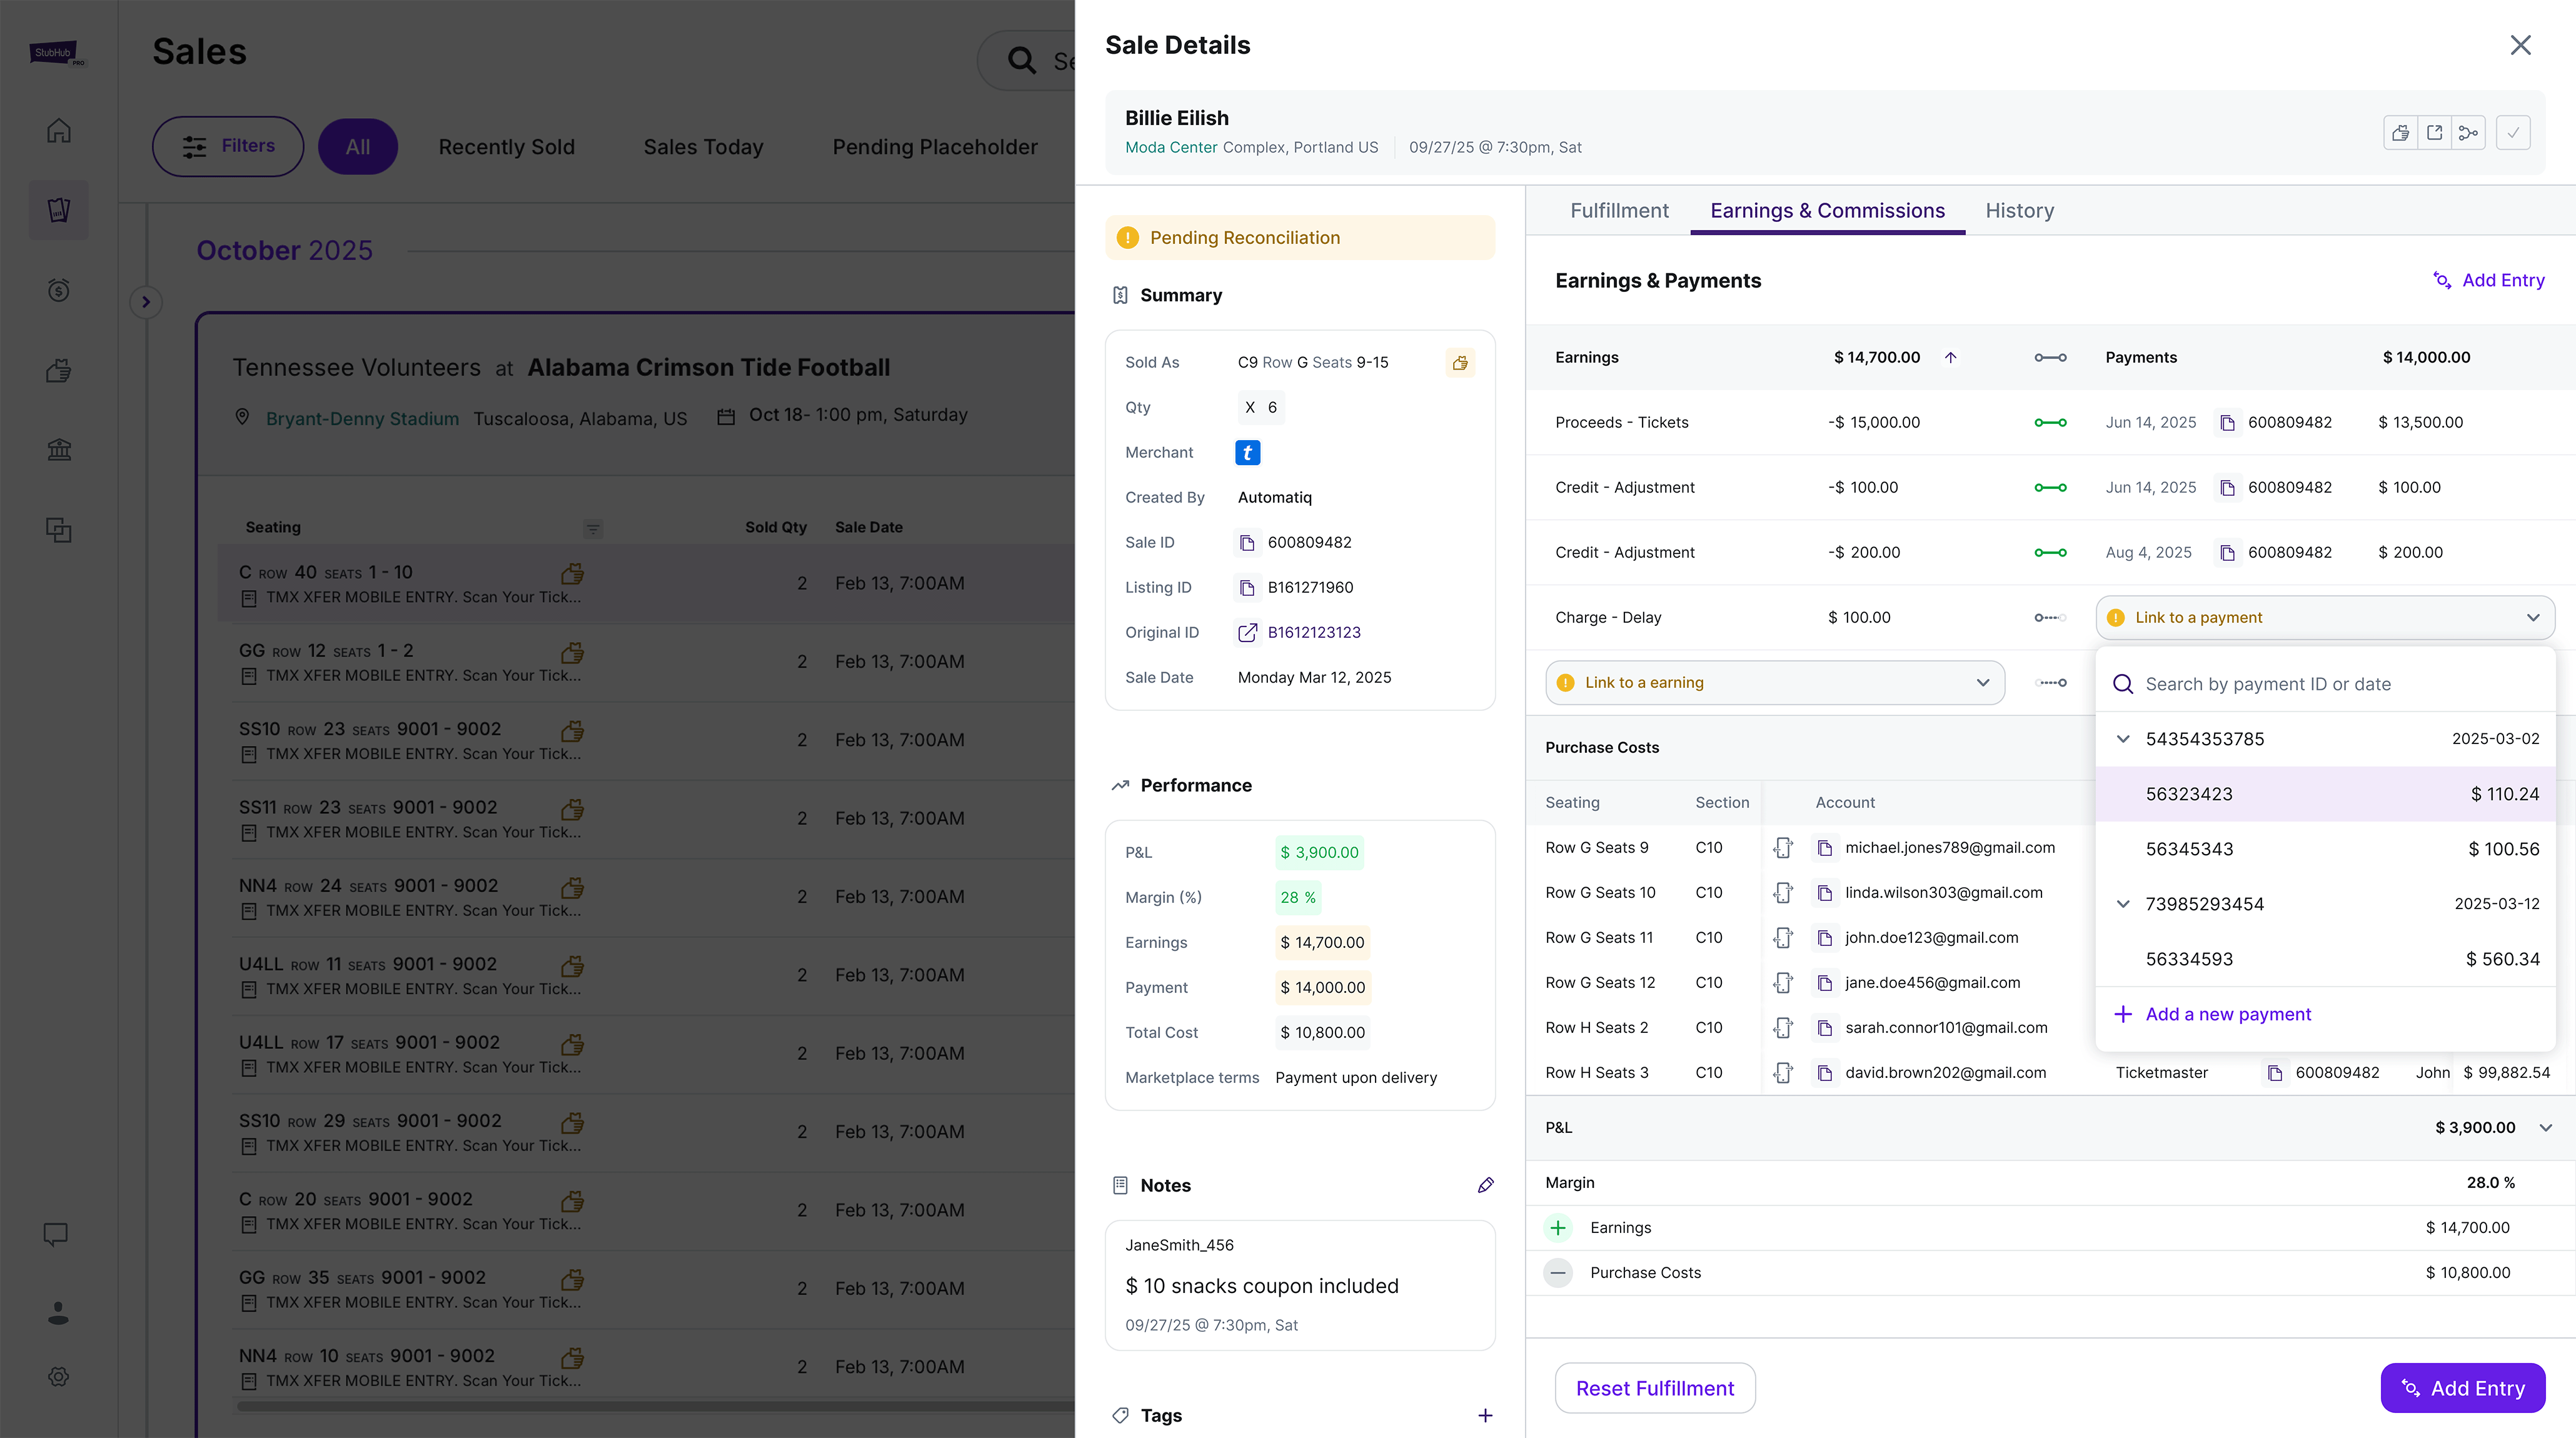Click the plus icon to add Tags
2576x1438 pixels.
(x=1485, y=1415)
